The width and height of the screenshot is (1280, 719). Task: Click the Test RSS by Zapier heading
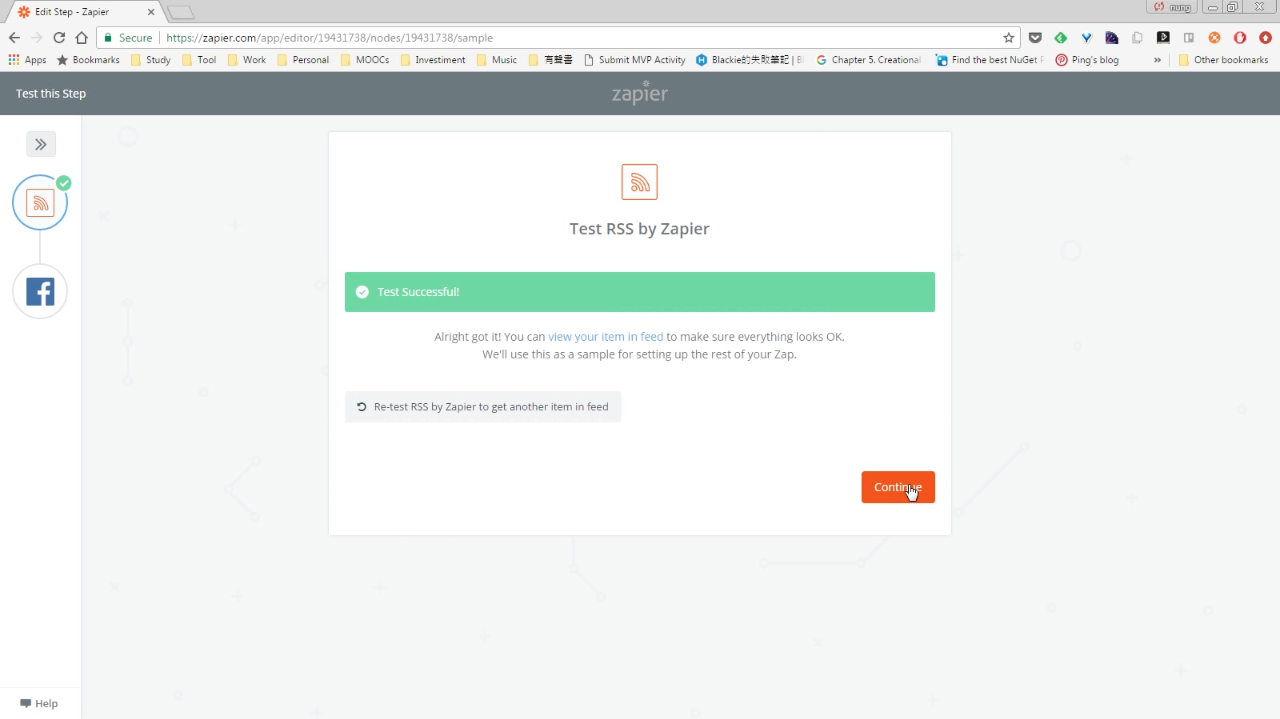640,229
